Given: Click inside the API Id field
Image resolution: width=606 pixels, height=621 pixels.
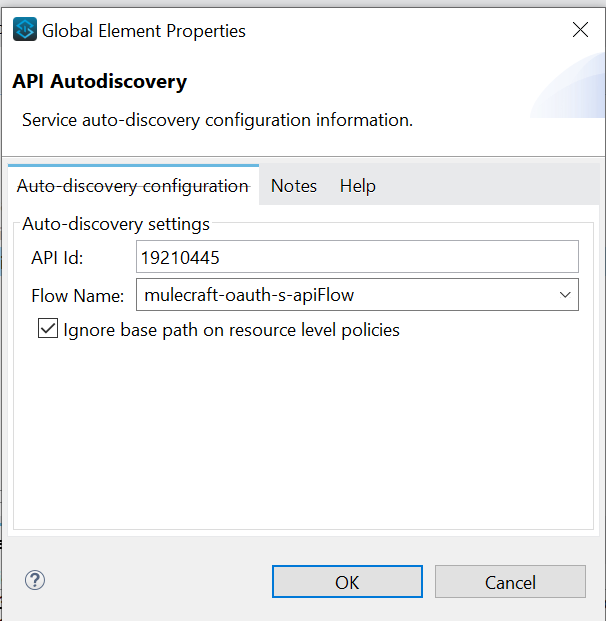Looking at the screenshot, I should [357, 257].
